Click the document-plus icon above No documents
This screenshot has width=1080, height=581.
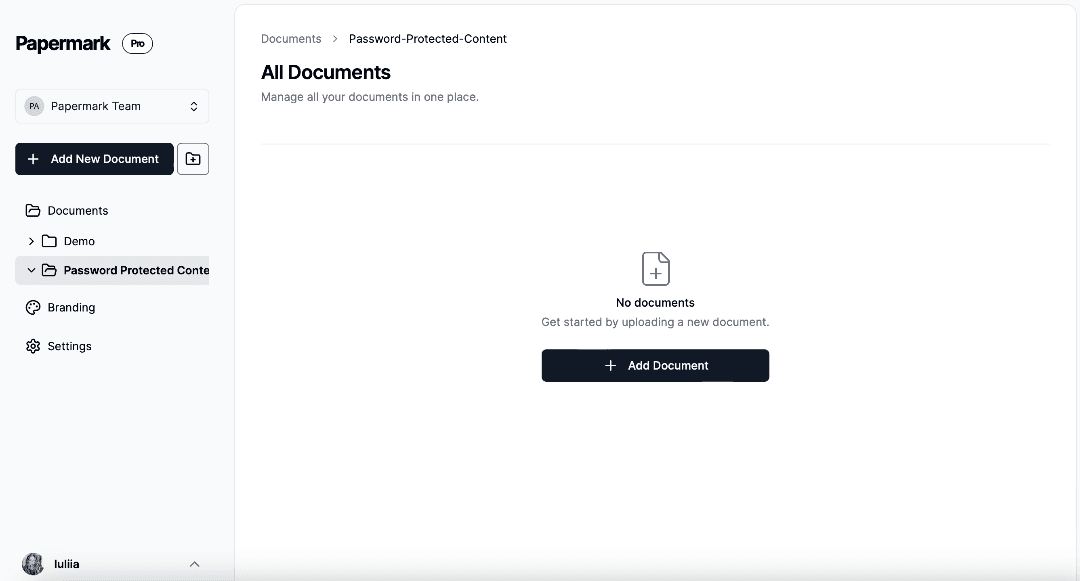[x=655, y=269]
